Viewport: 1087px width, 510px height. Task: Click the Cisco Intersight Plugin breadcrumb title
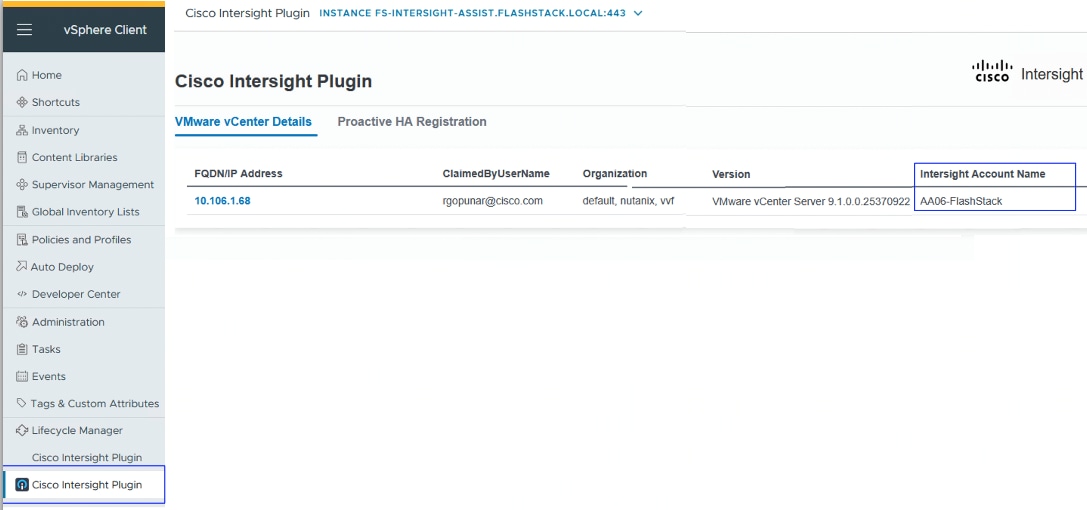[247, 13]
